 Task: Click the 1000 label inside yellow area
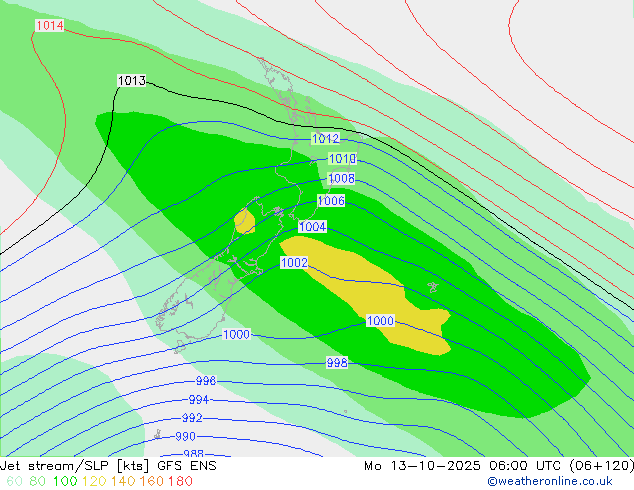coord(380,321)
